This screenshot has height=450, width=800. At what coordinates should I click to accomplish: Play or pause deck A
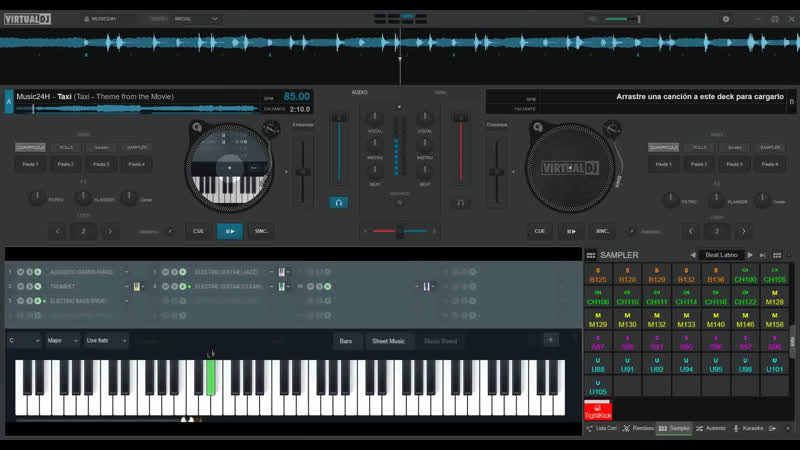pos(230,231)
